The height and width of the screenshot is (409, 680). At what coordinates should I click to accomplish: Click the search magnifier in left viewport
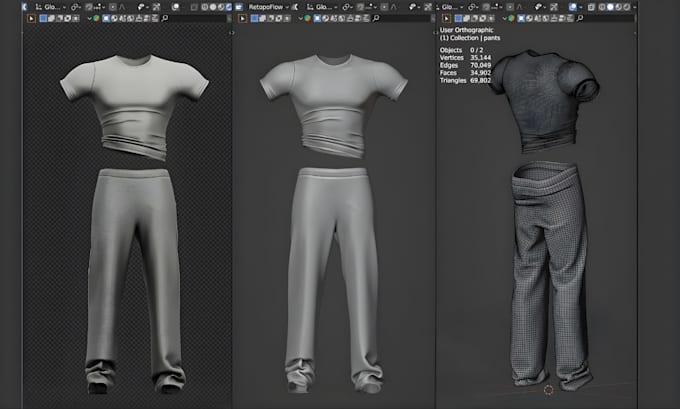coord(165,18)
